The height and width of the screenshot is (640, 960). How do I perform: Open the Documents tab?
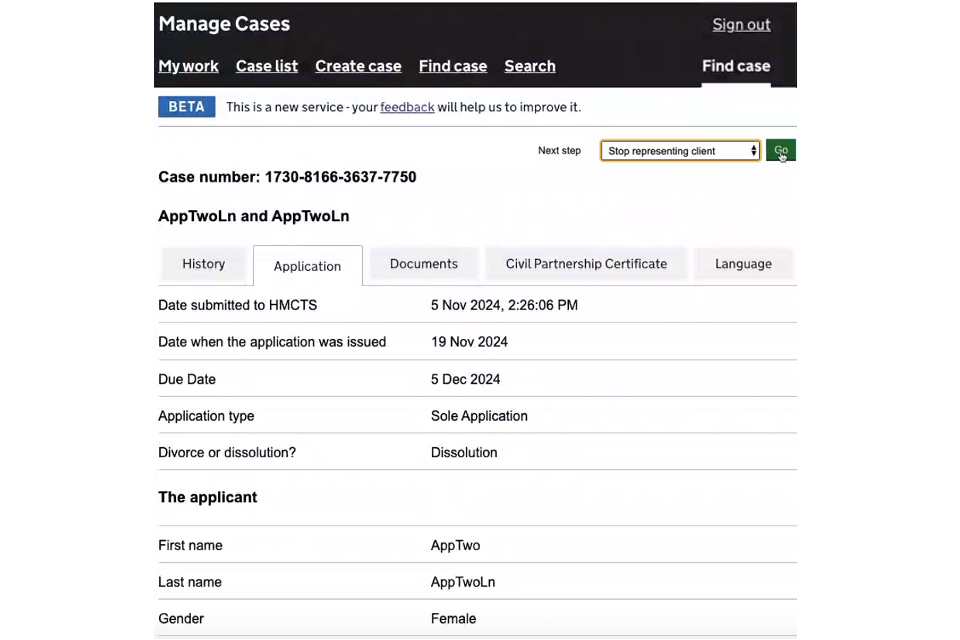(424, 264)
